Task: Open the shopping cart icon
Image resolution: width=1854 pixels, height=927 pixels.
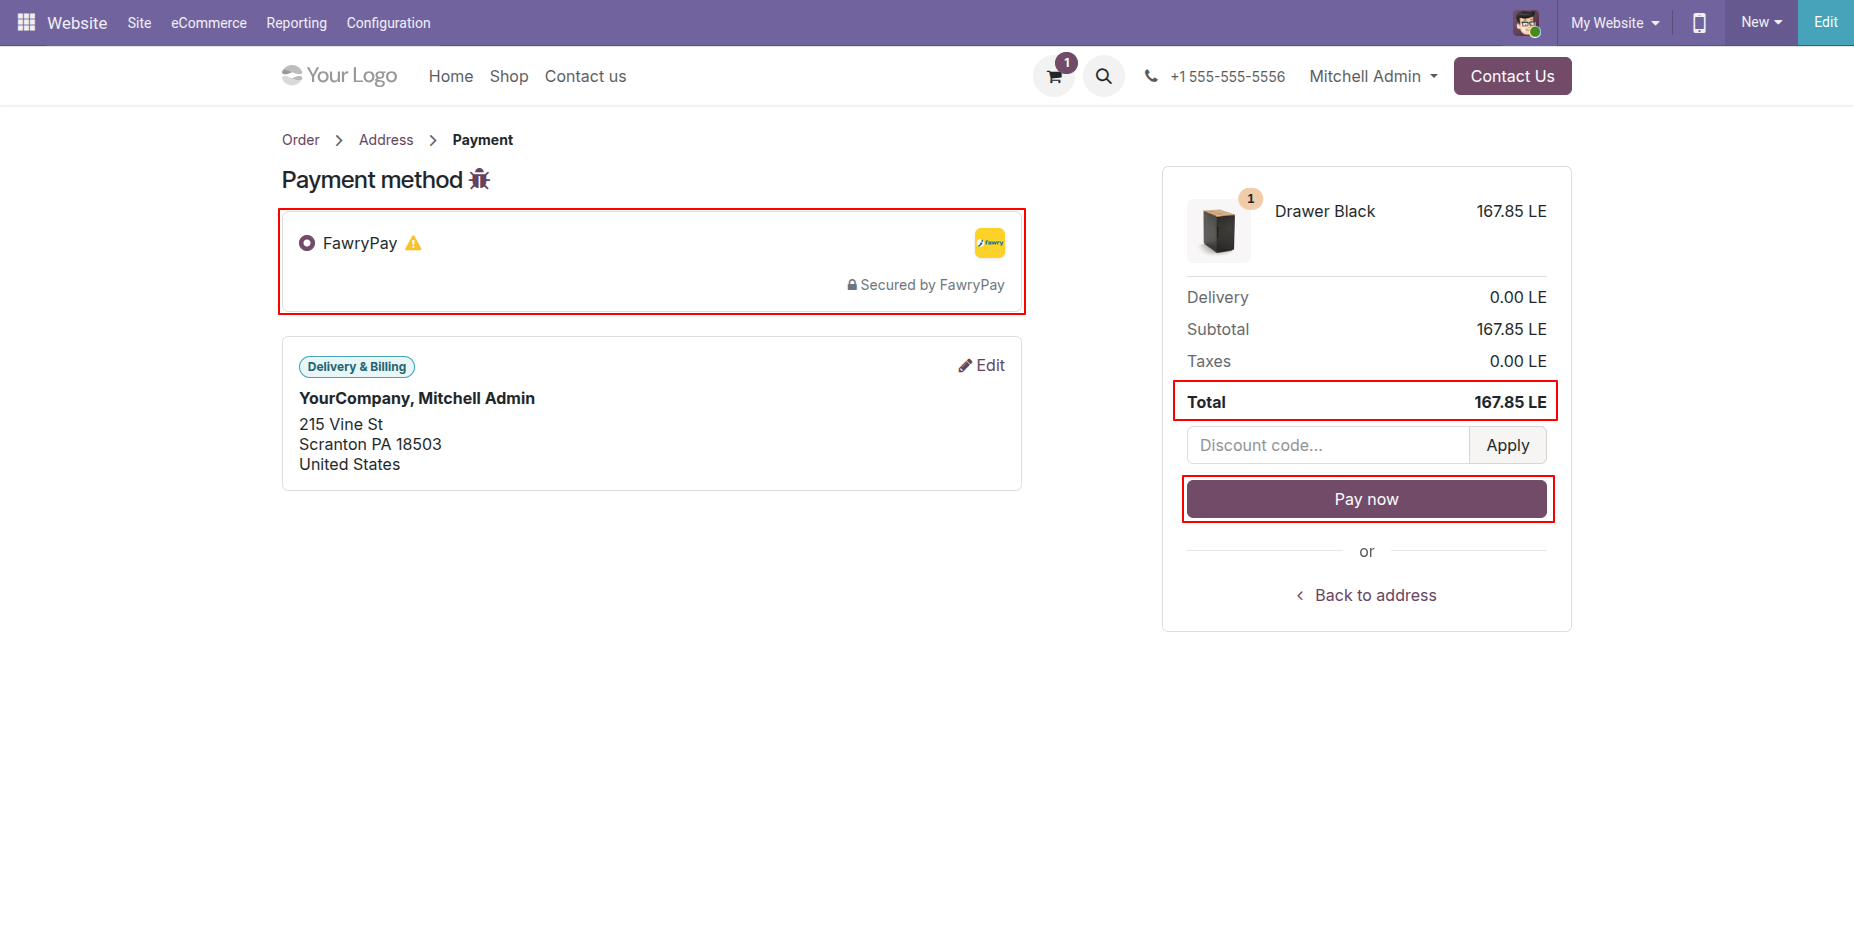Action: (1054, 76)
